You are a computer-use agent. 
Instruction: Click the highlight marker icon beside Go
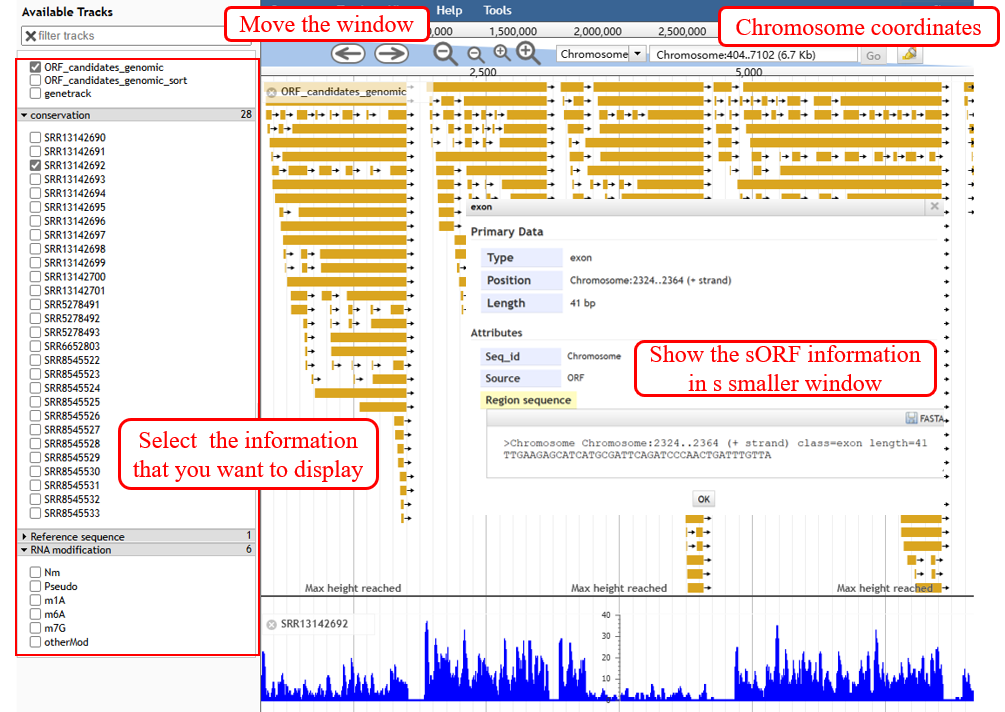tap(909, 55)
